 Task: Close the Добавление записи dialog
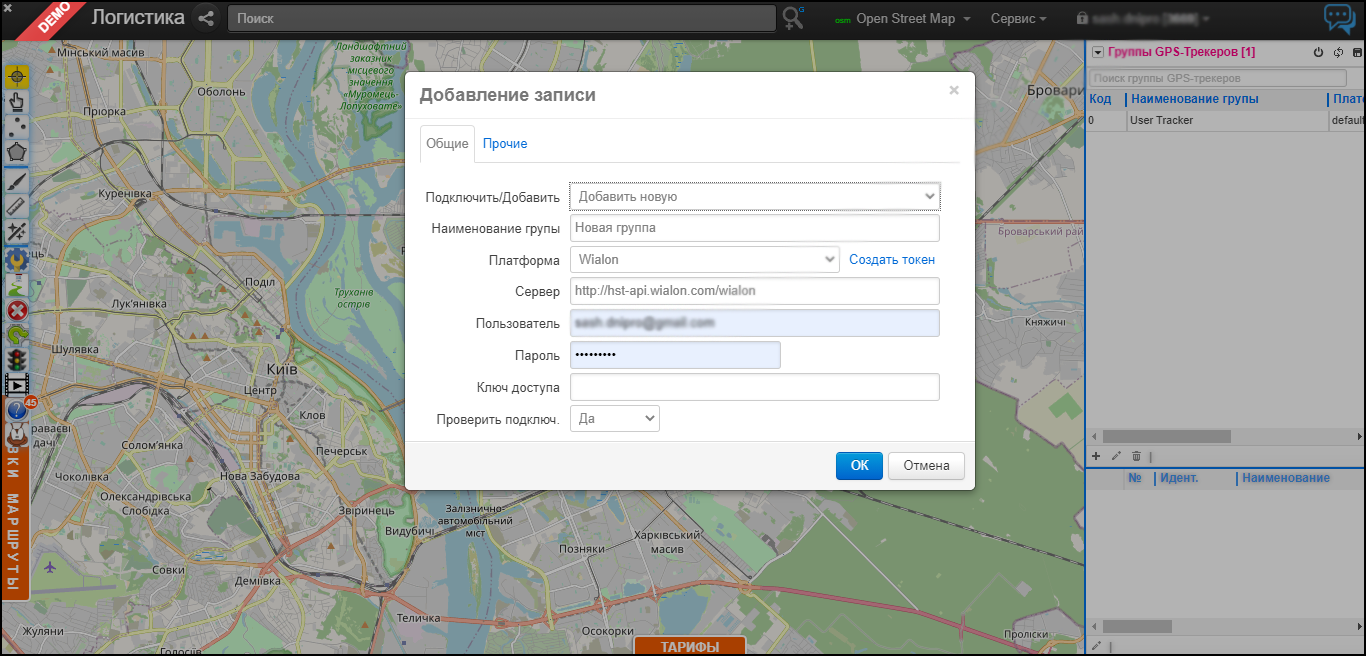pyautogui.click(x=954, y=90)
